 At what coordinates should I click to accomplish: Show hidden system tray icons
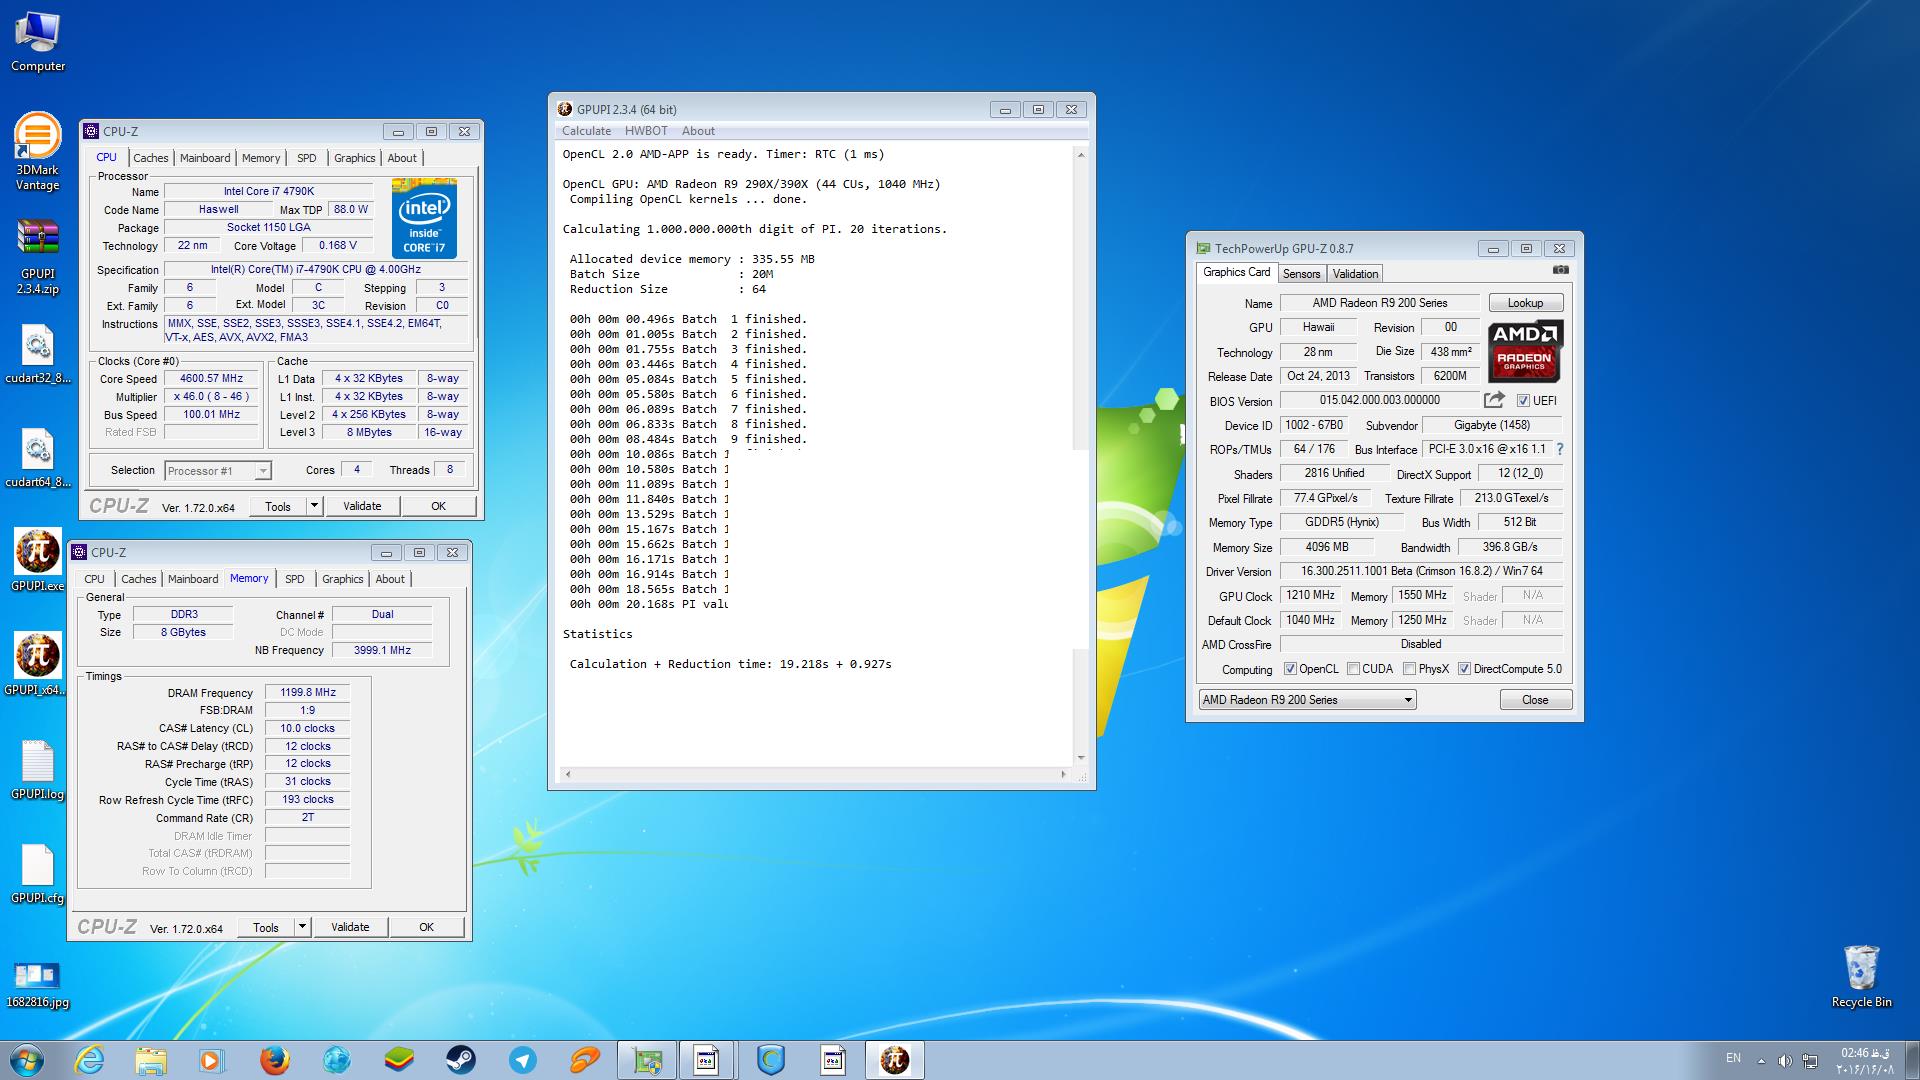pos(1761,1060)
